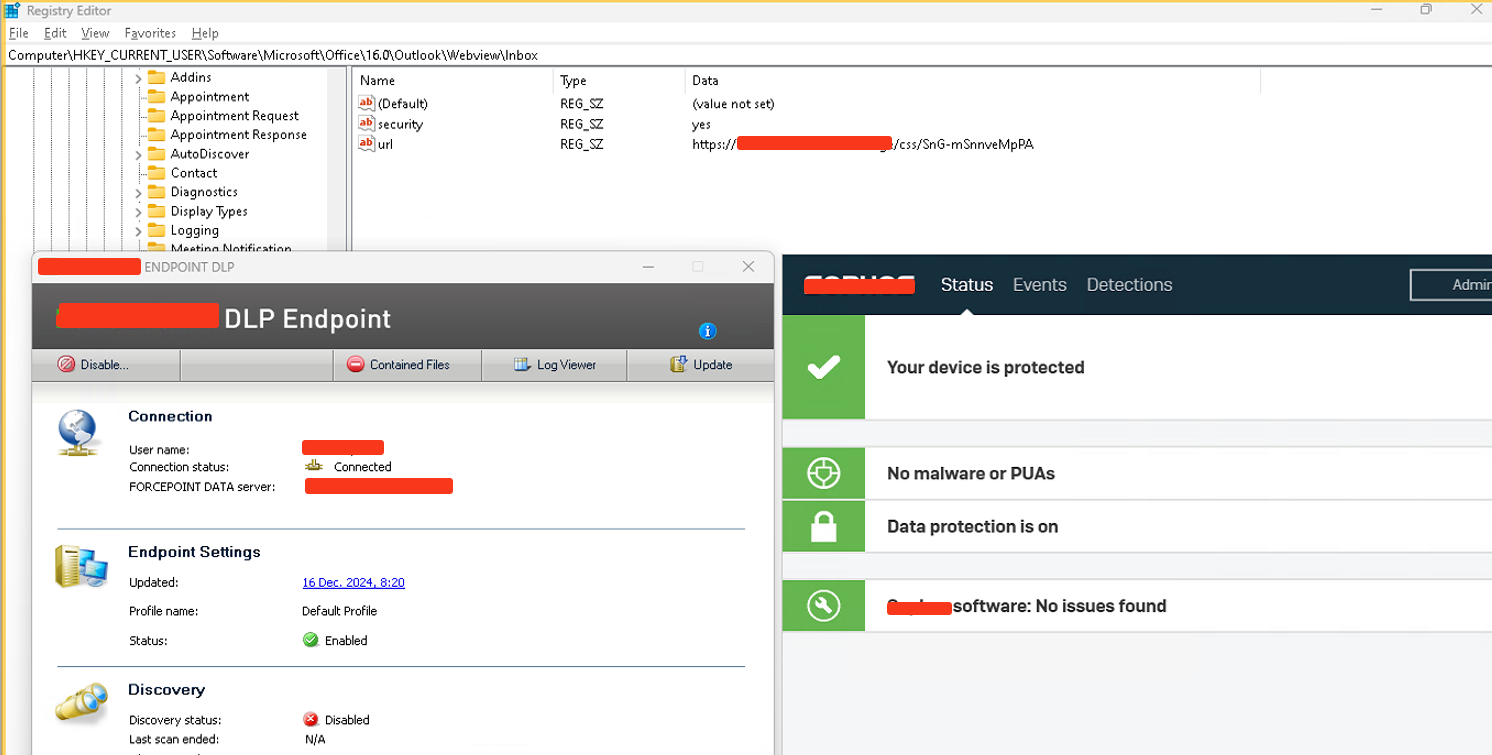The image size is (1492, 755).
Task: Select the url registry value name
Action: coord(385,144)
